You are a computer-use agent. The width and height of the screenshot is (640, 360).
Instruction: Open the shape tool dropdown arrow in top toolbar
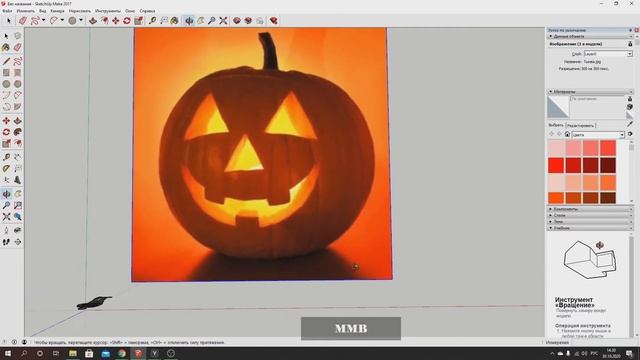(x=81, y=20)
